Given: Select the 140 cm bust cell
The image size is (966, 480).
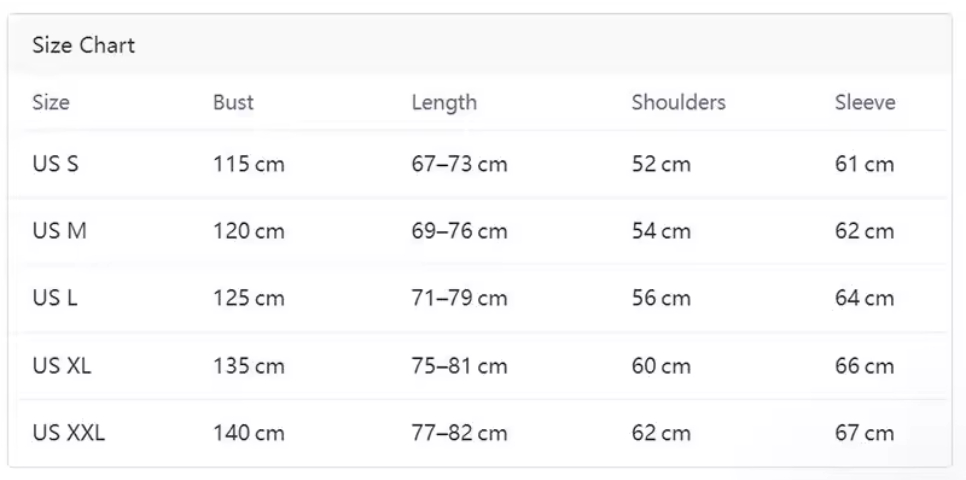Looking at the screenshot, I should tap(248, 433).
